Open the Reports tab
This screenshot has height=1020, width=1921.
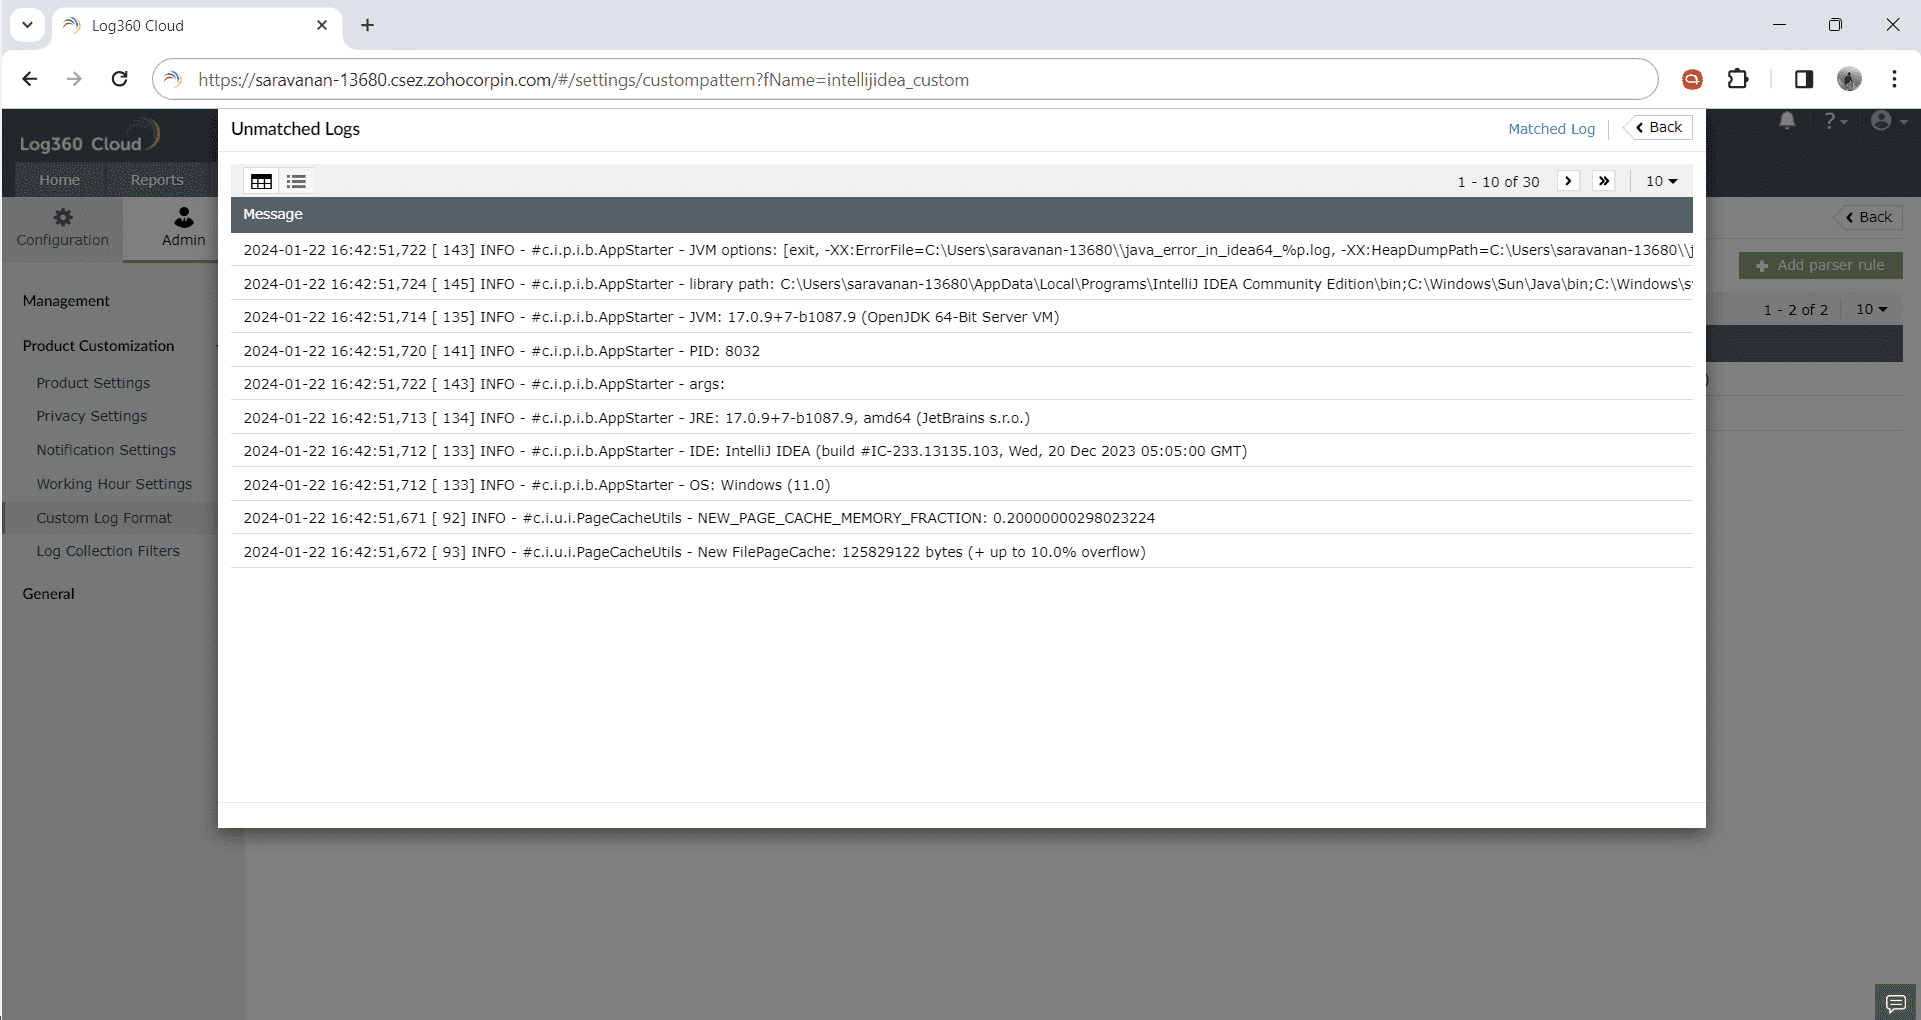click(155, 180)
